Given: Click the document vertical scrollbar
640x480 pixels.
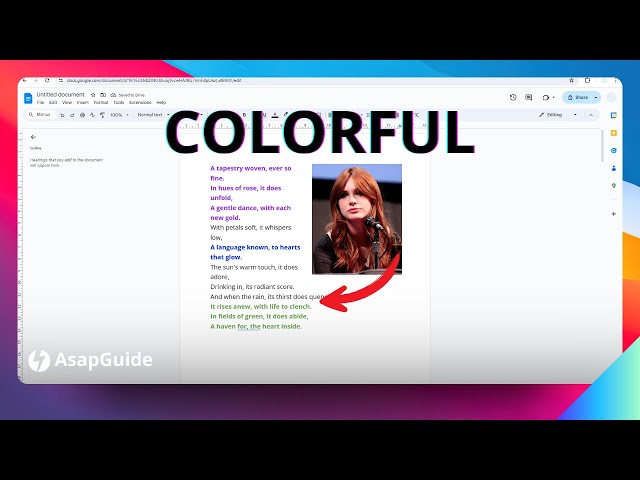Looking at the screenshot, I should pyautogui.click(x=602, y=147).
